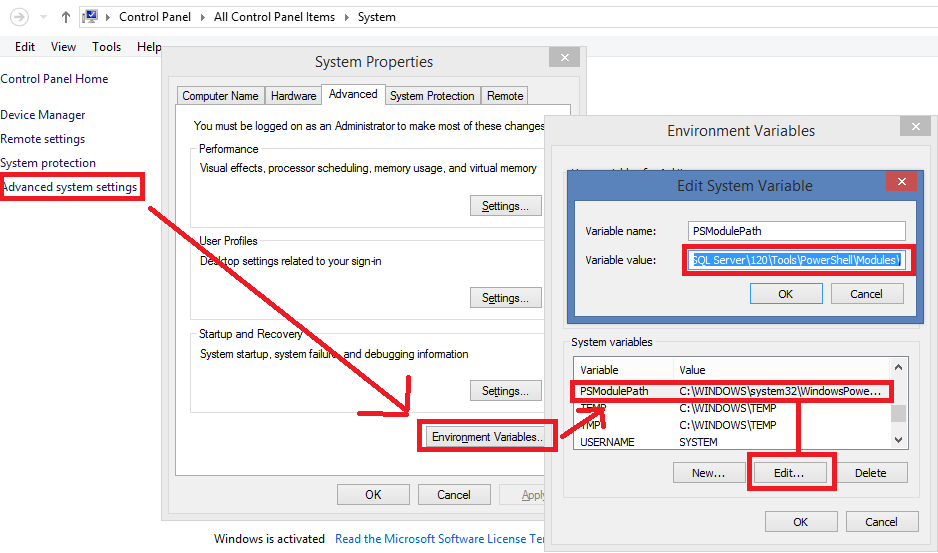
Task: Click the Value column header
Action: (x=781, y=369)
